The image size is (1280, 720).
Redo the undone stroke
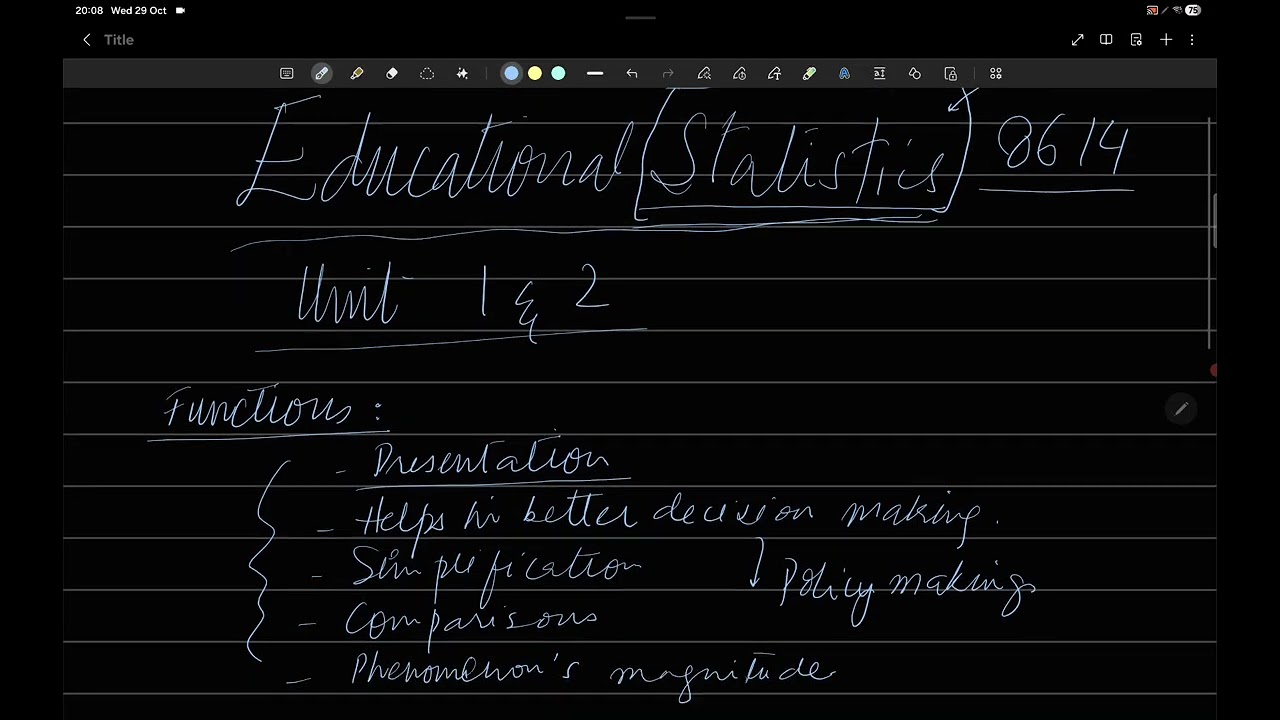click(x=668, y=73)
